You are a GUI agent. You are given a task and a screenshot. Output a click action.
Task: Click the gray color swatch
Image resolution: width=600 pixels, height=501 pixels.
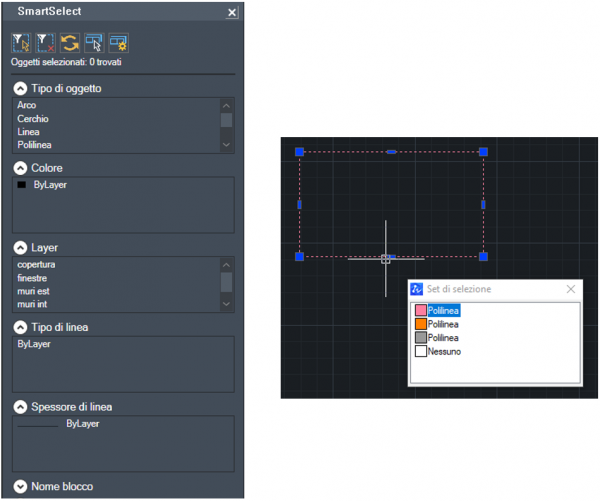[421, 337]
